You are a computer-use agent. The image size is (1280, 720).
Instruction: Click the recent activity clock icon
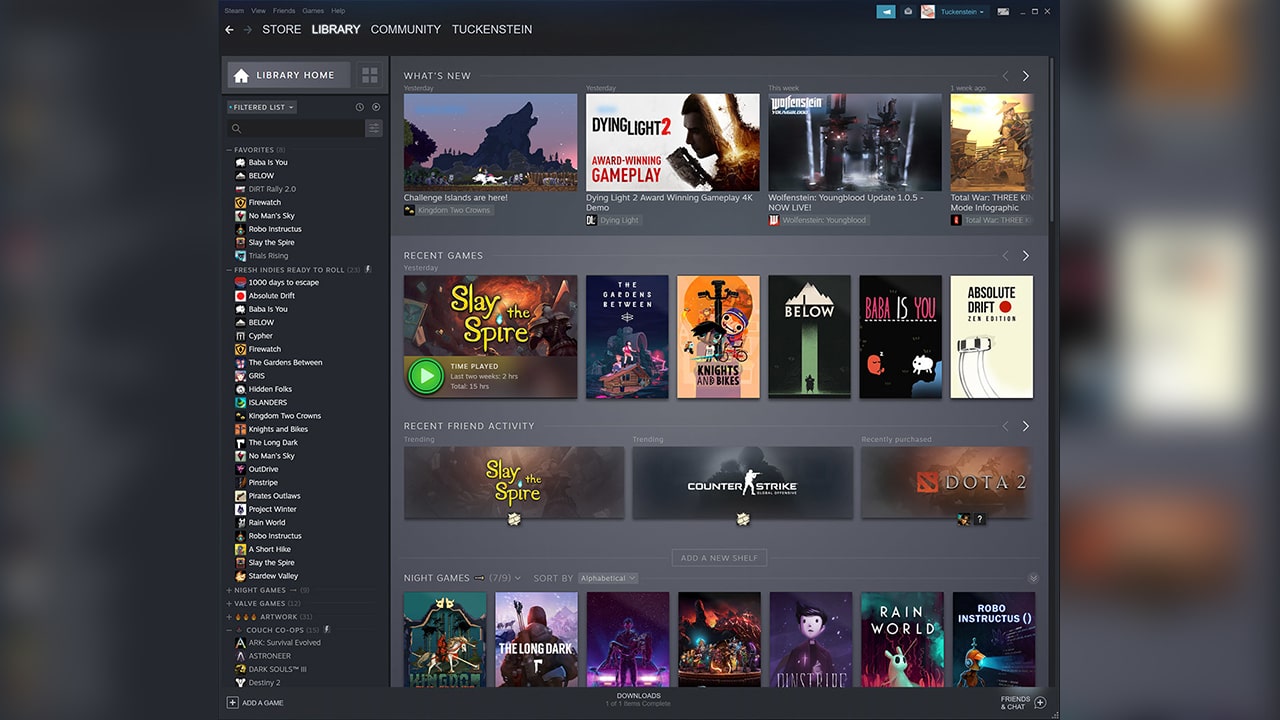click(x=360, y=107)
